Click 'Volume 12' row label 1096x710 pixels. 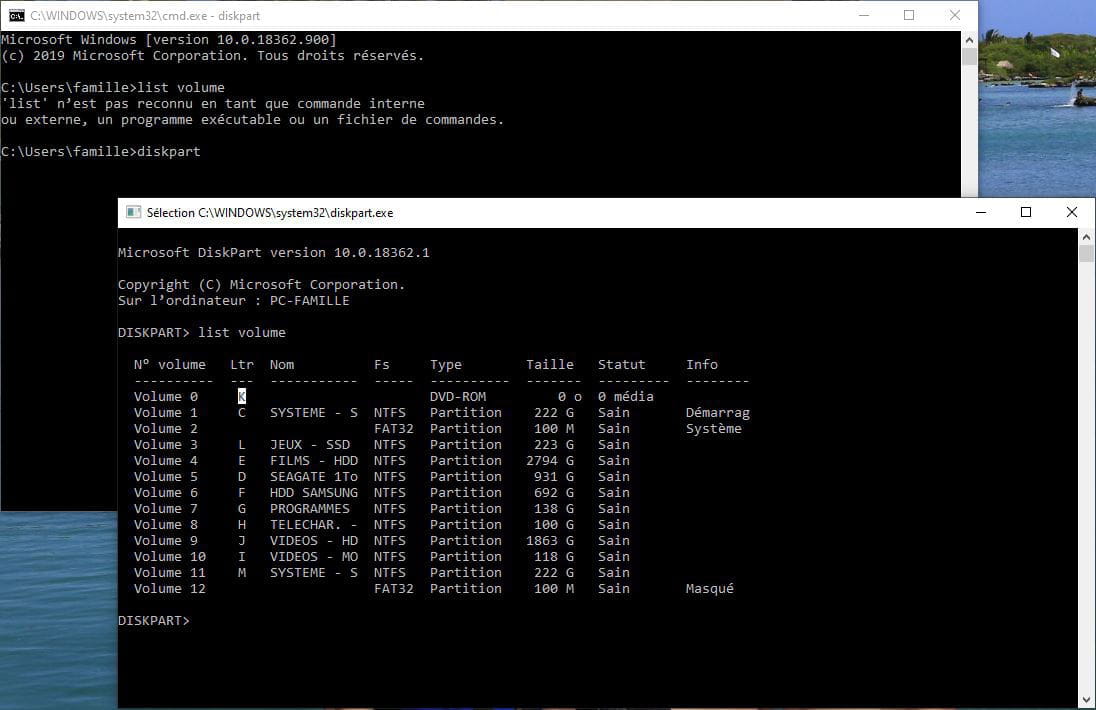170,589
